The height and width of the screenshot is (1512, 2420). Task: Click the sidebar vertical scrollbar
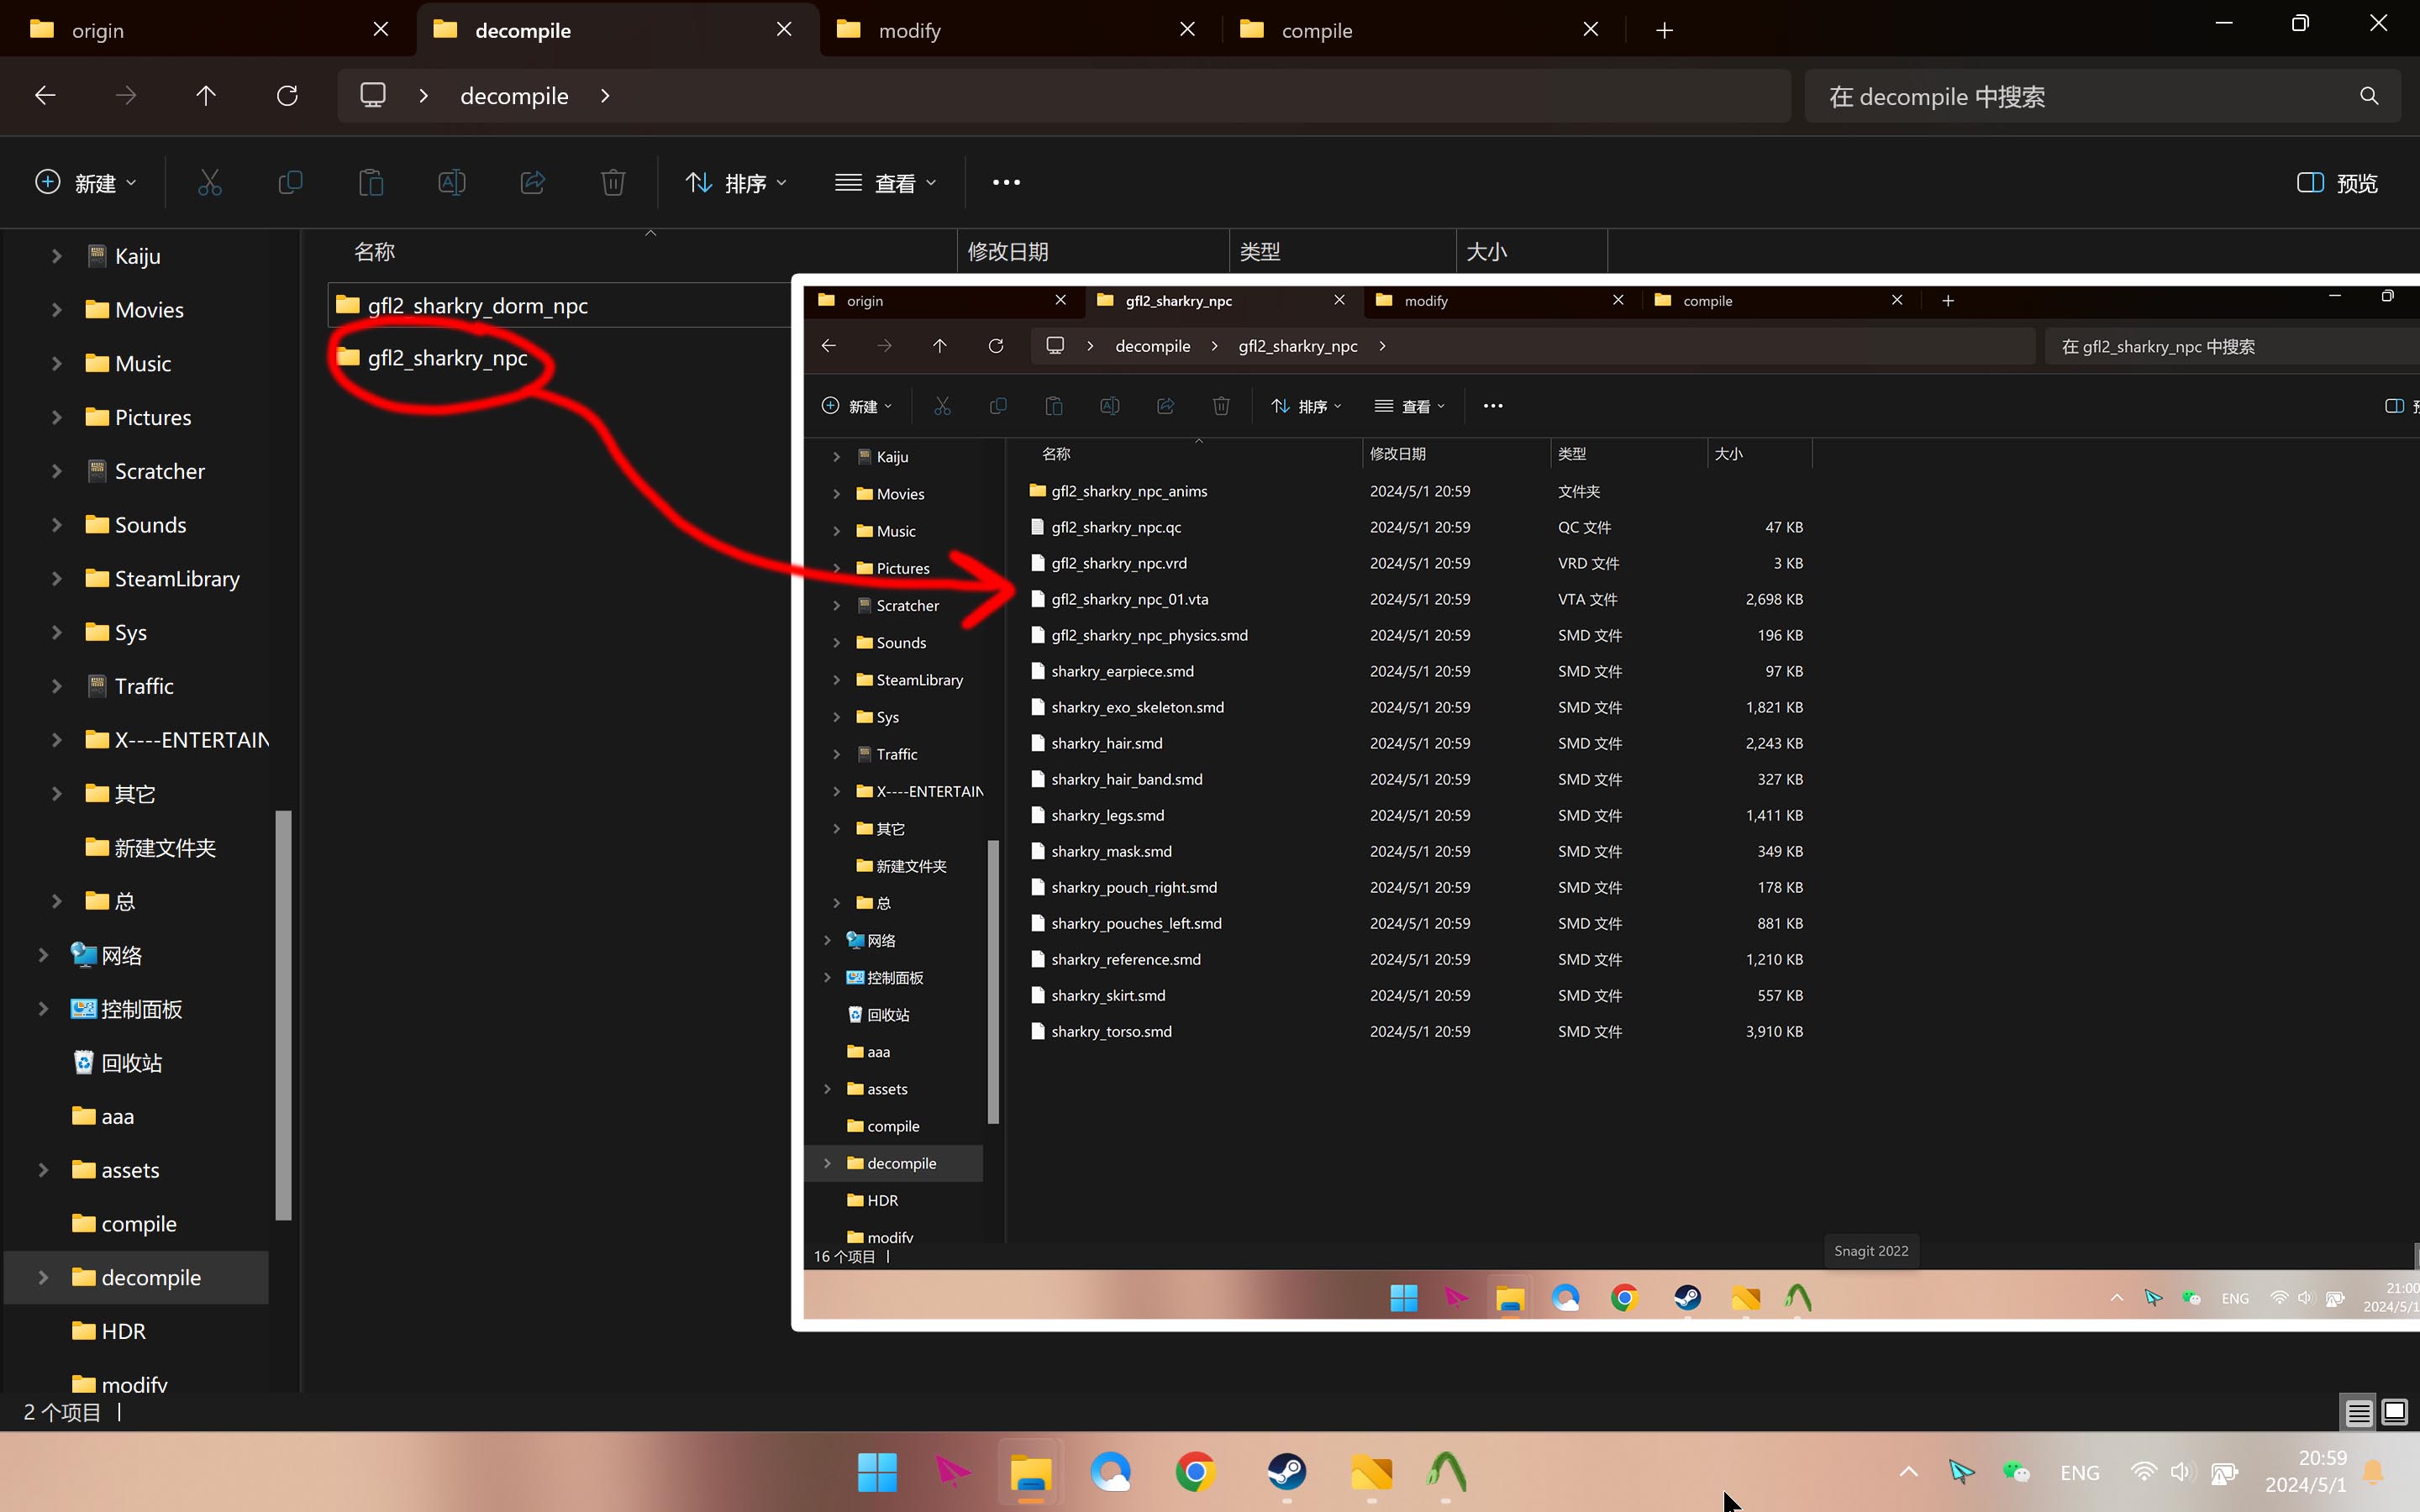click(283, 1015)
